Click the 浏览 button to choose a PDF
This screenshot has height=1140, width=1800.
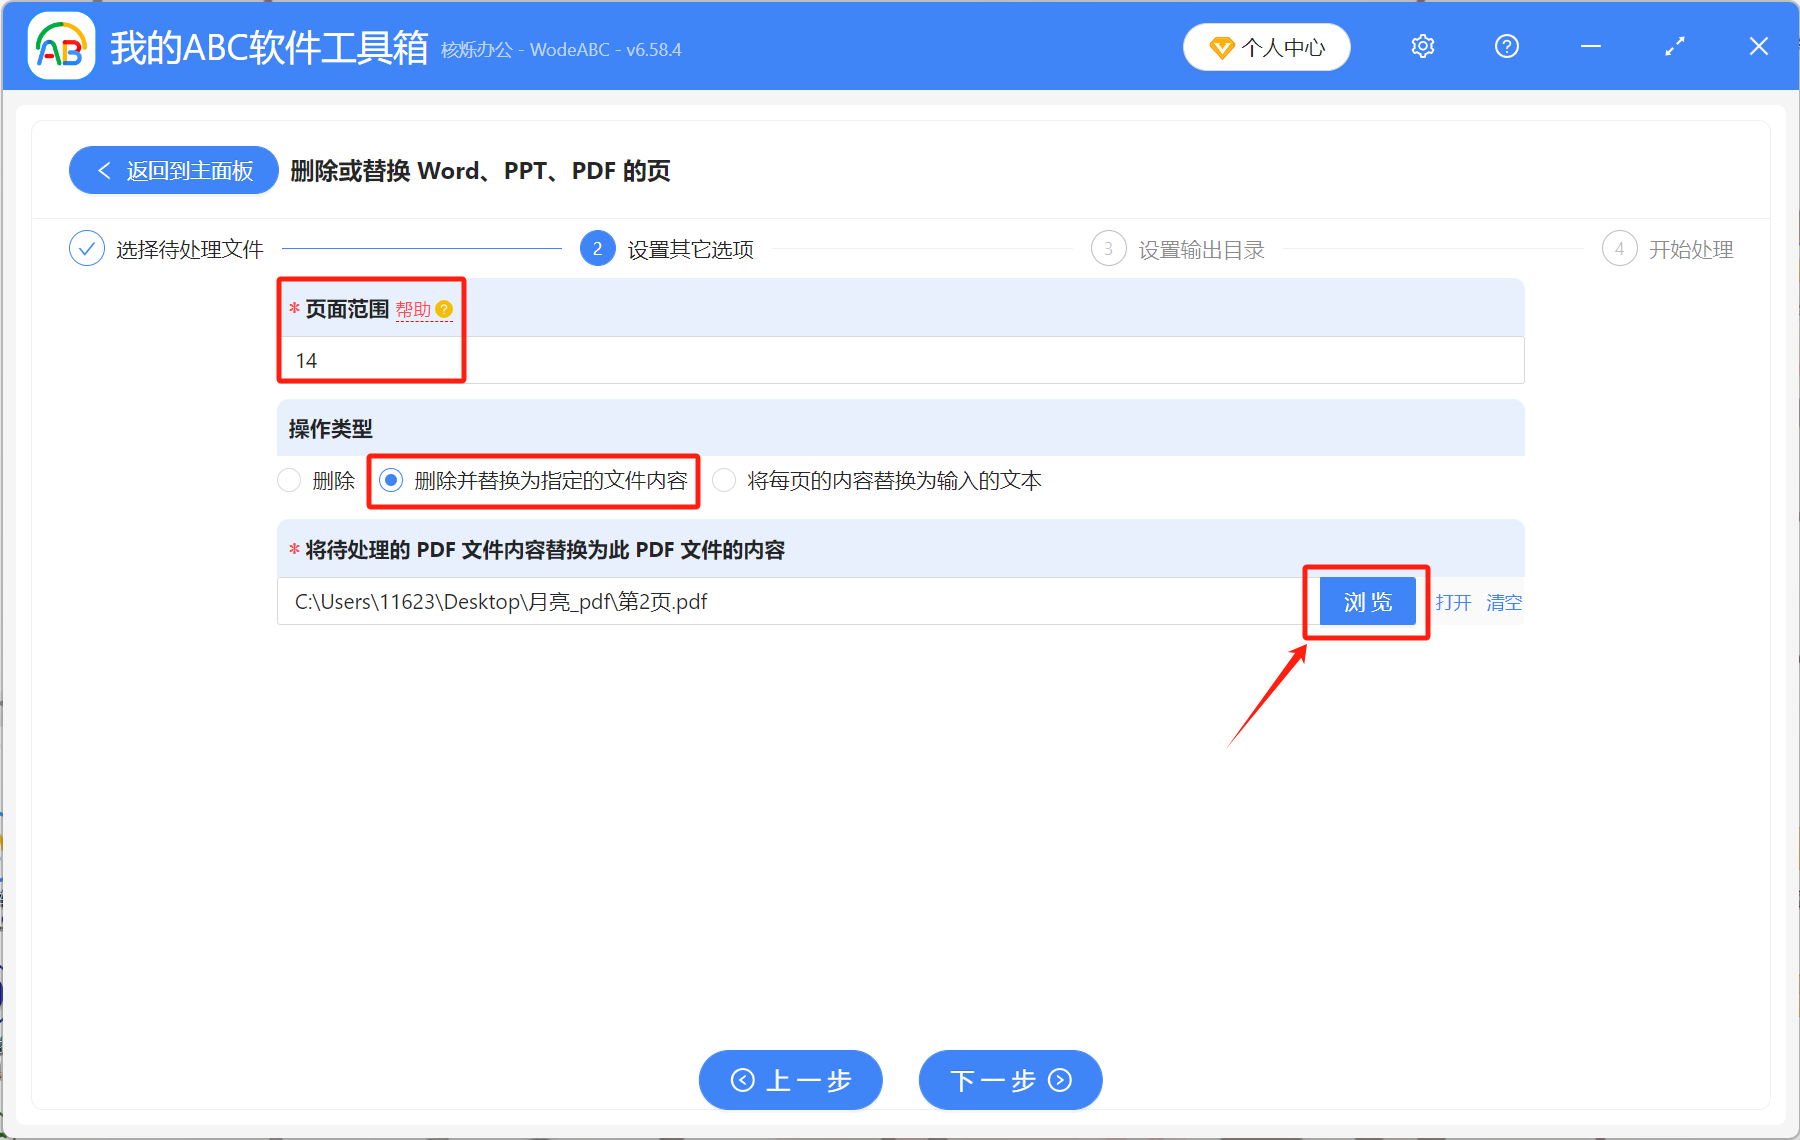tap(1366, 601)
